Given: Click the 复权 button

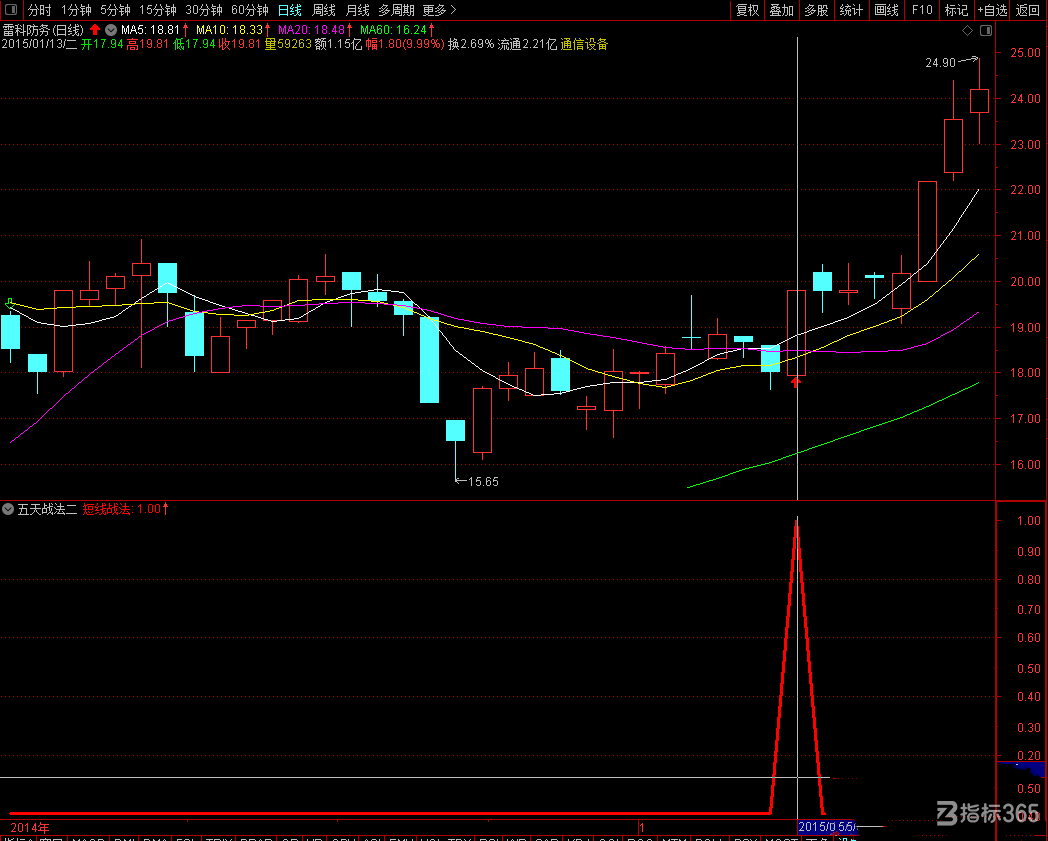Looking at the screenshot, I should (x=747, y=10).
